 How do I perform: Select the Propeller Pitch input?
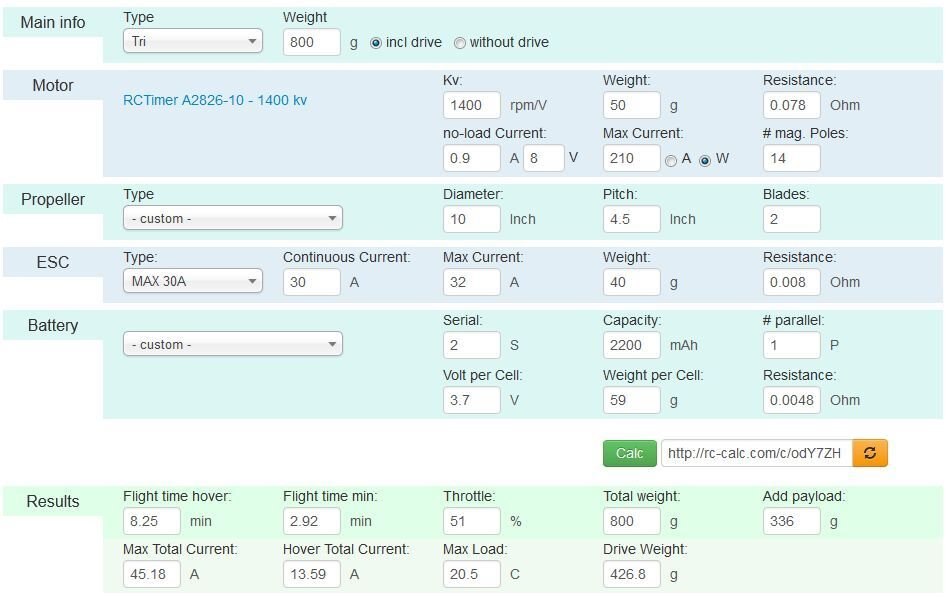pos(631,219)
